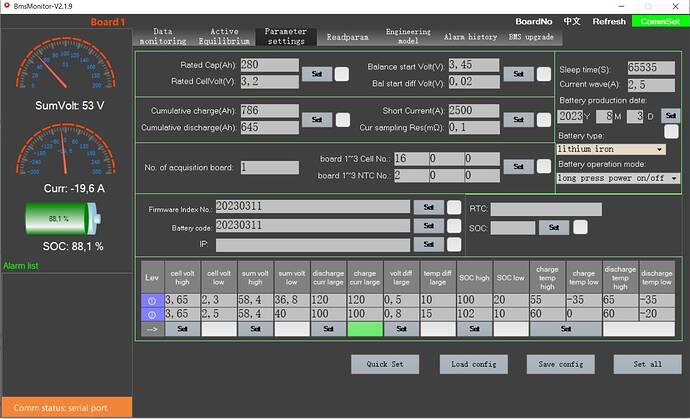The width and height of the screenshot is (690, 419).
Task: Click the RTC input field
Action: [x=546, y=210]
